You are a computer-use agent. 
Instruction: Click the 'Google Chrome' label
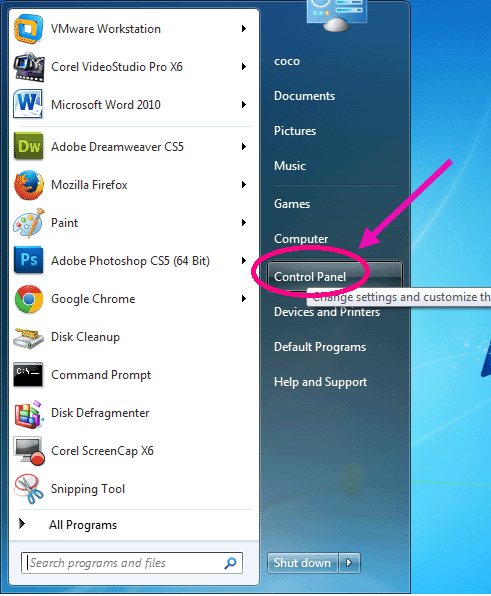[93, 299]
